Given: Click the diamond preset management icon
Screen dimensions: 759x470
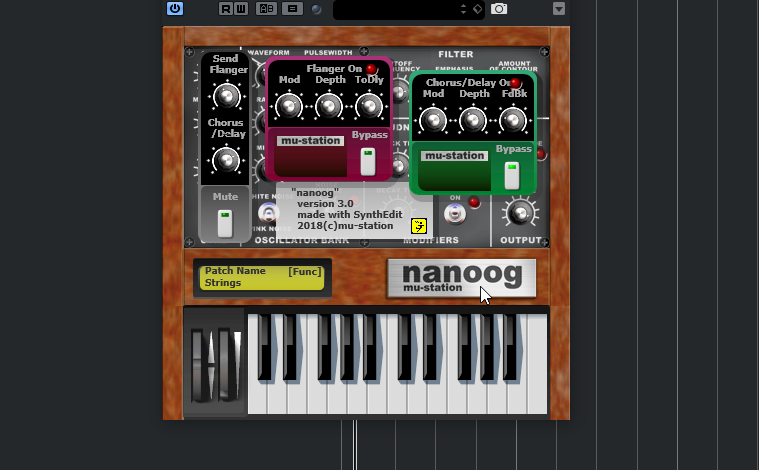Looking at the screenshot, I should tap(477, 9).
